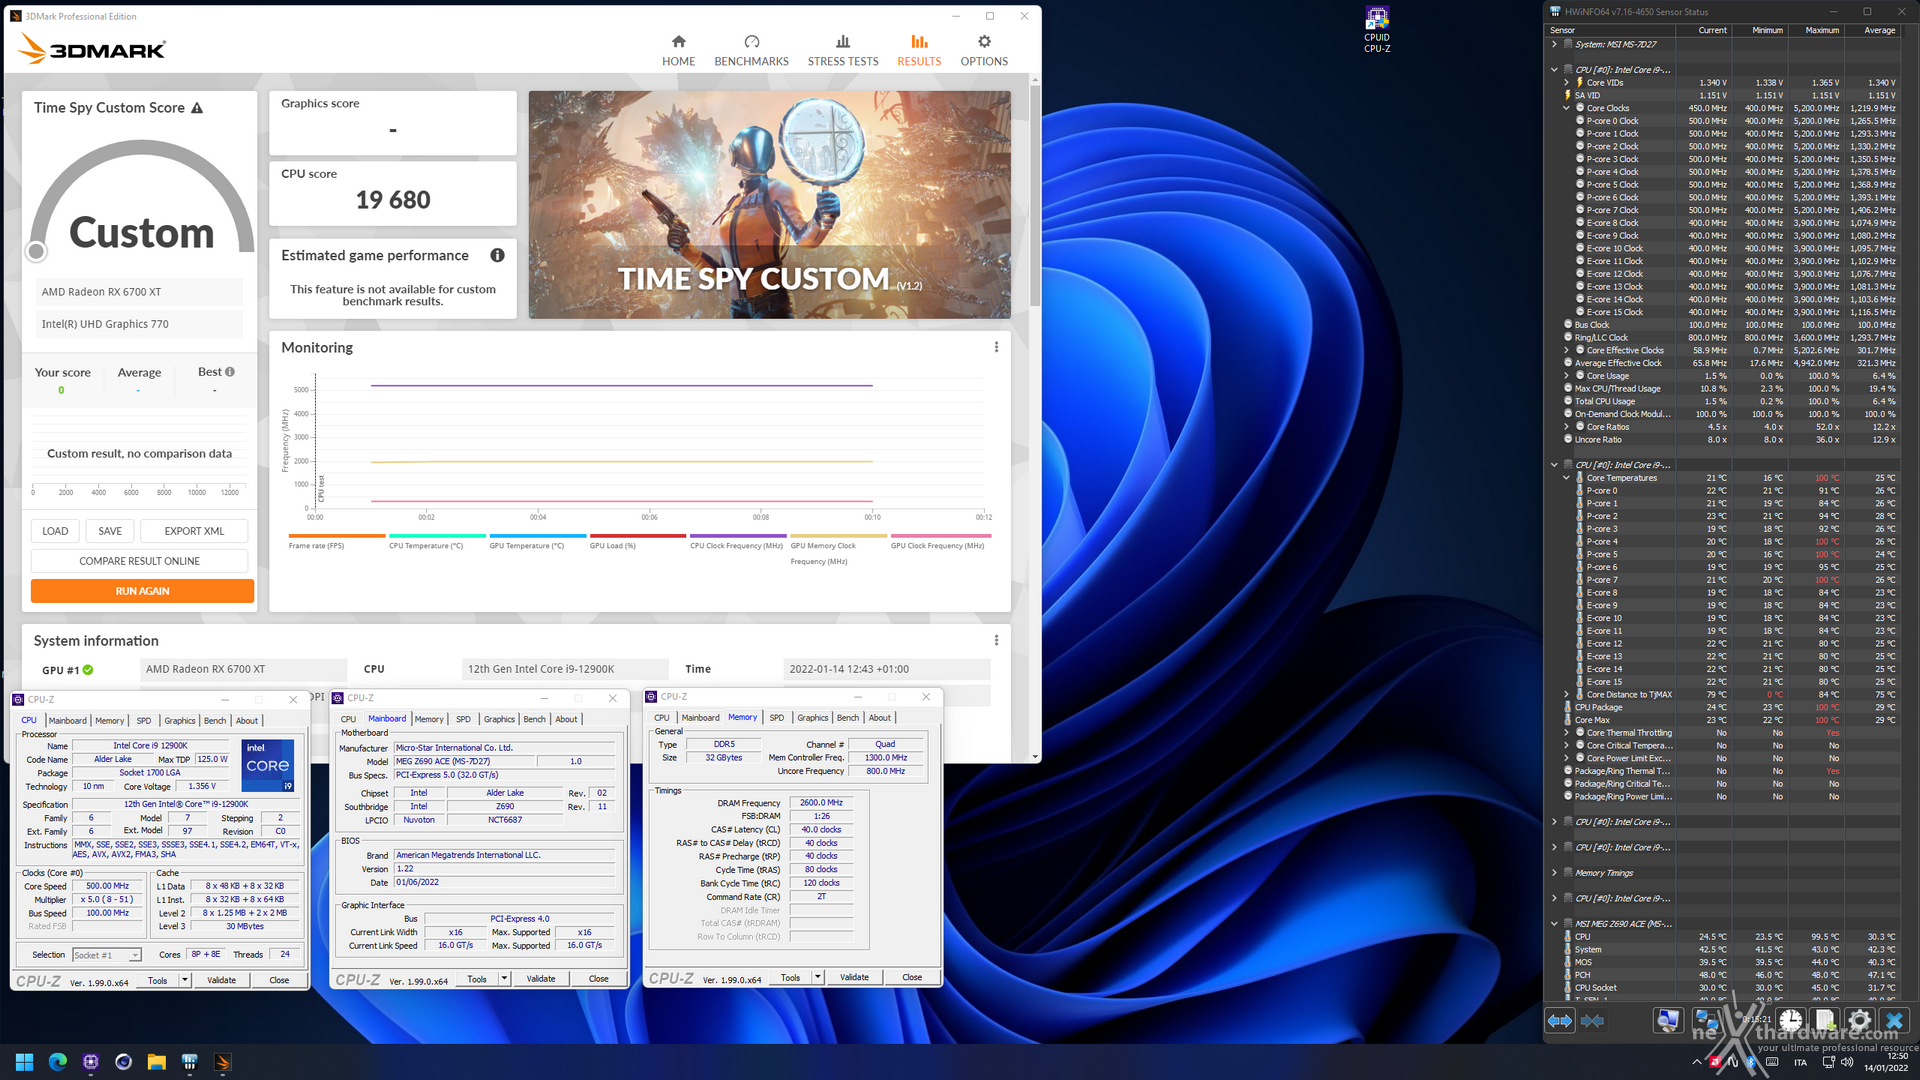The width and height of the screenshot is (1920, 1080).
Task: Click Cinebench taskbar icon
Action: coord(124,1062)
